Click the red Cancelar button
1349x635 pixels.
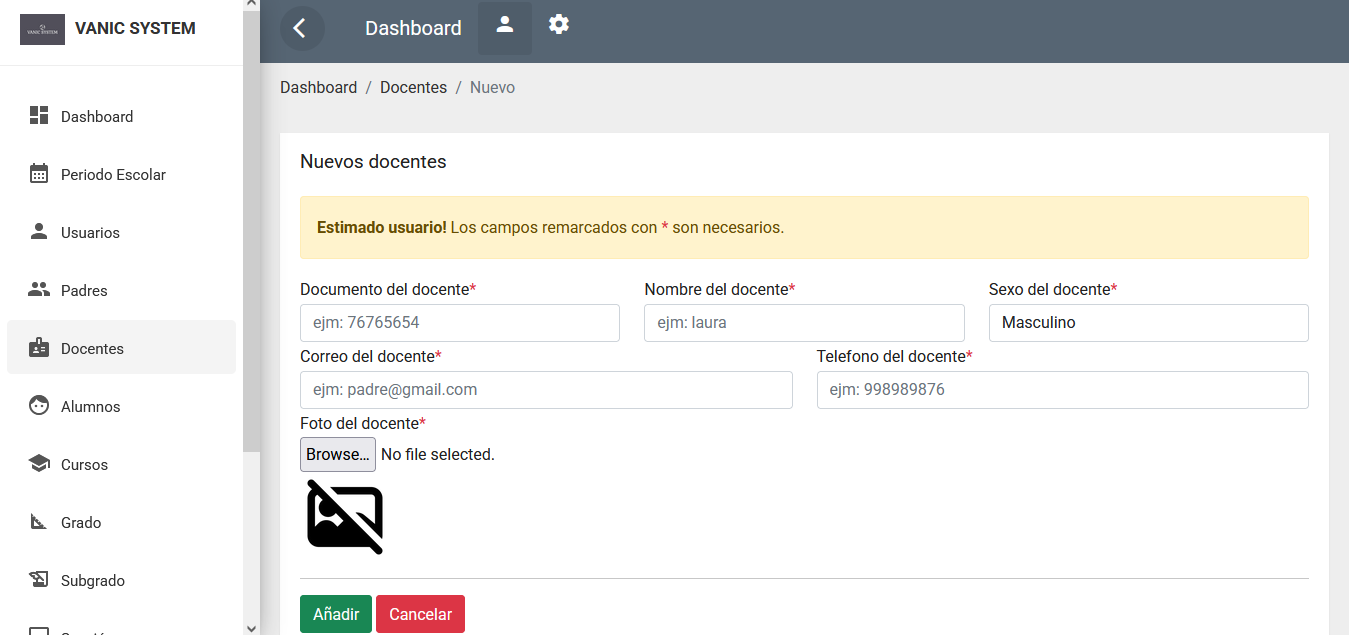point(420,614)
